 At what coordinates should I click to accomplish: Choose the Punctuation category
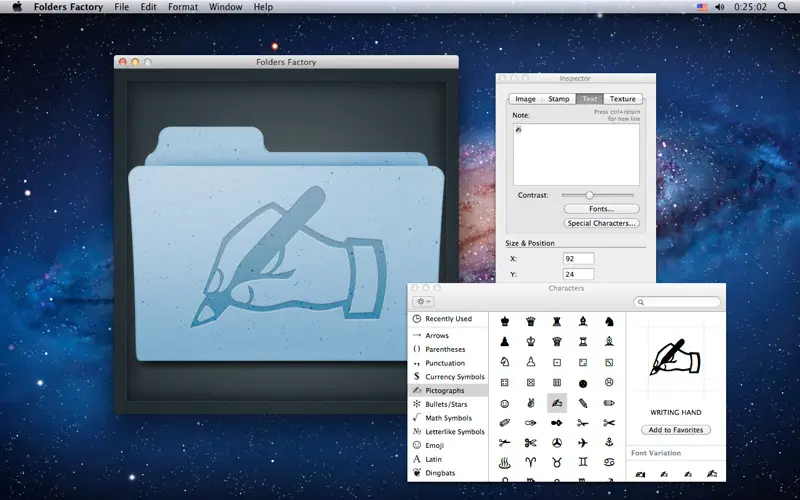coord(448,363)
